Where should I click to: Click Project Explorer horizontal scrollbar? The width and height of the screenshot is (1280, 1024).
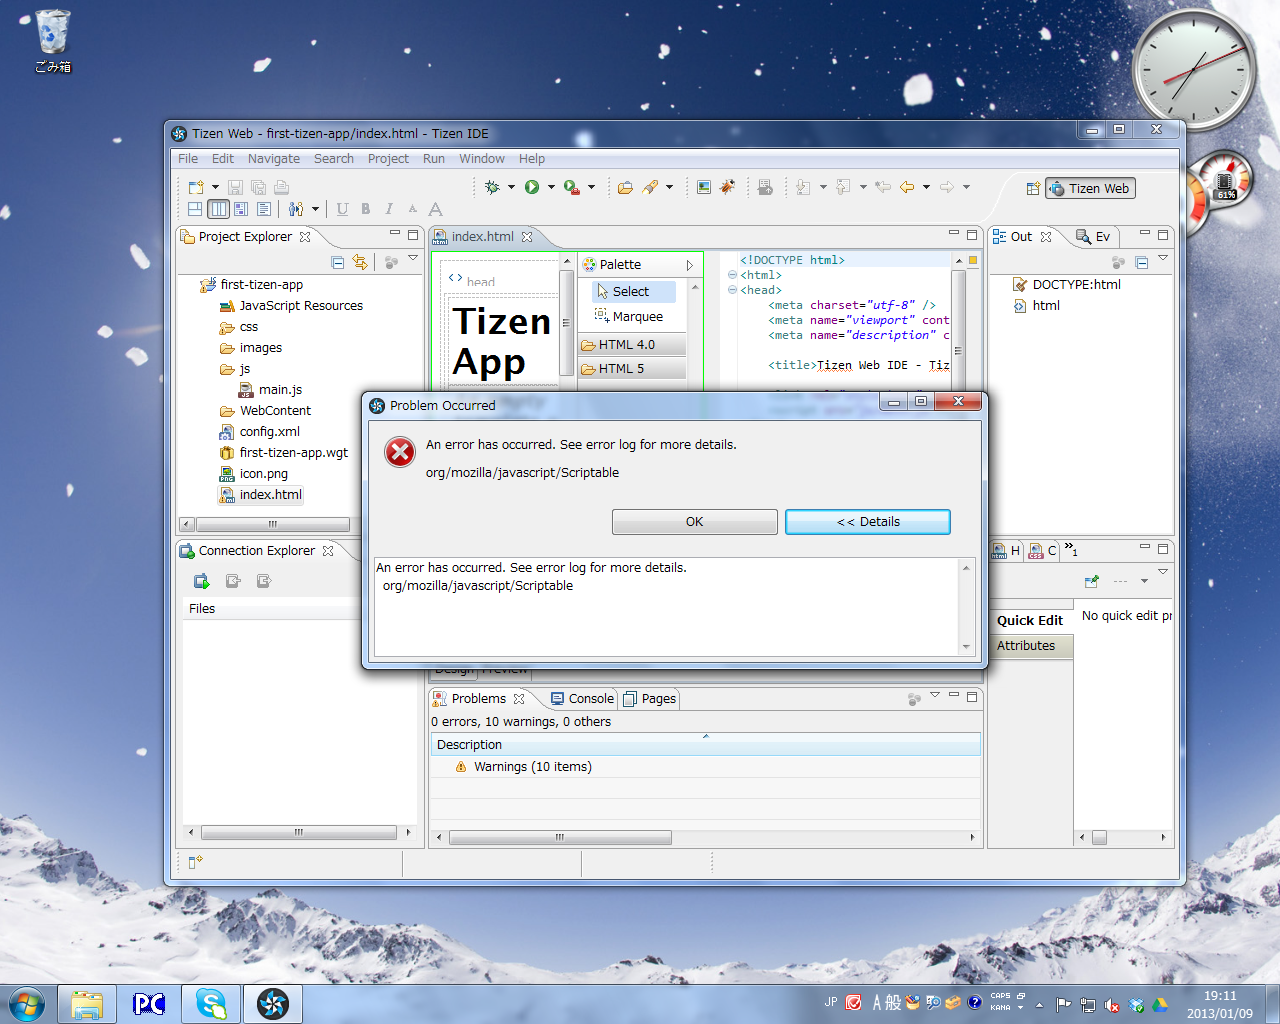click(272, 524)
